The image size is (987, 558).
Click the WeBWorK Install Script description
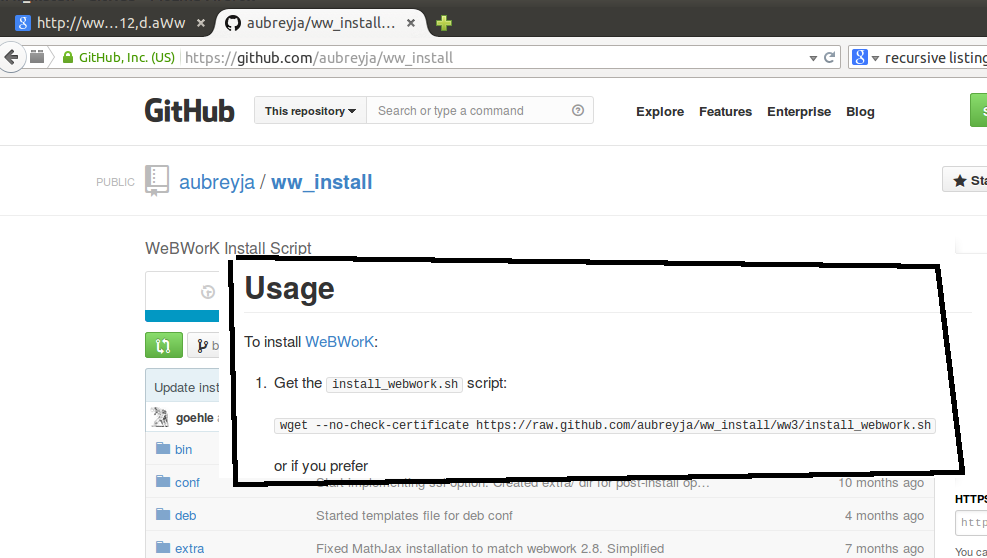pyautogui.click(x=228, y=248)
